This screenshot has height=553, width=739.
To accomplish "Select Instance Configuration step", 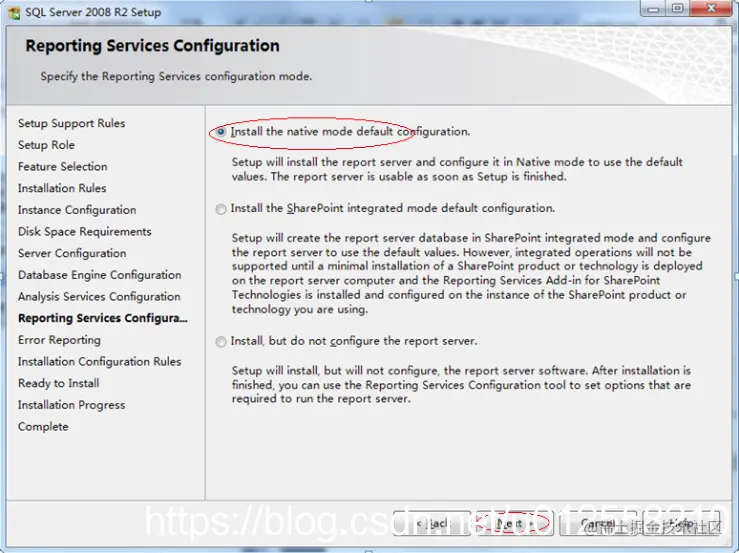I will tap(77, 210).
